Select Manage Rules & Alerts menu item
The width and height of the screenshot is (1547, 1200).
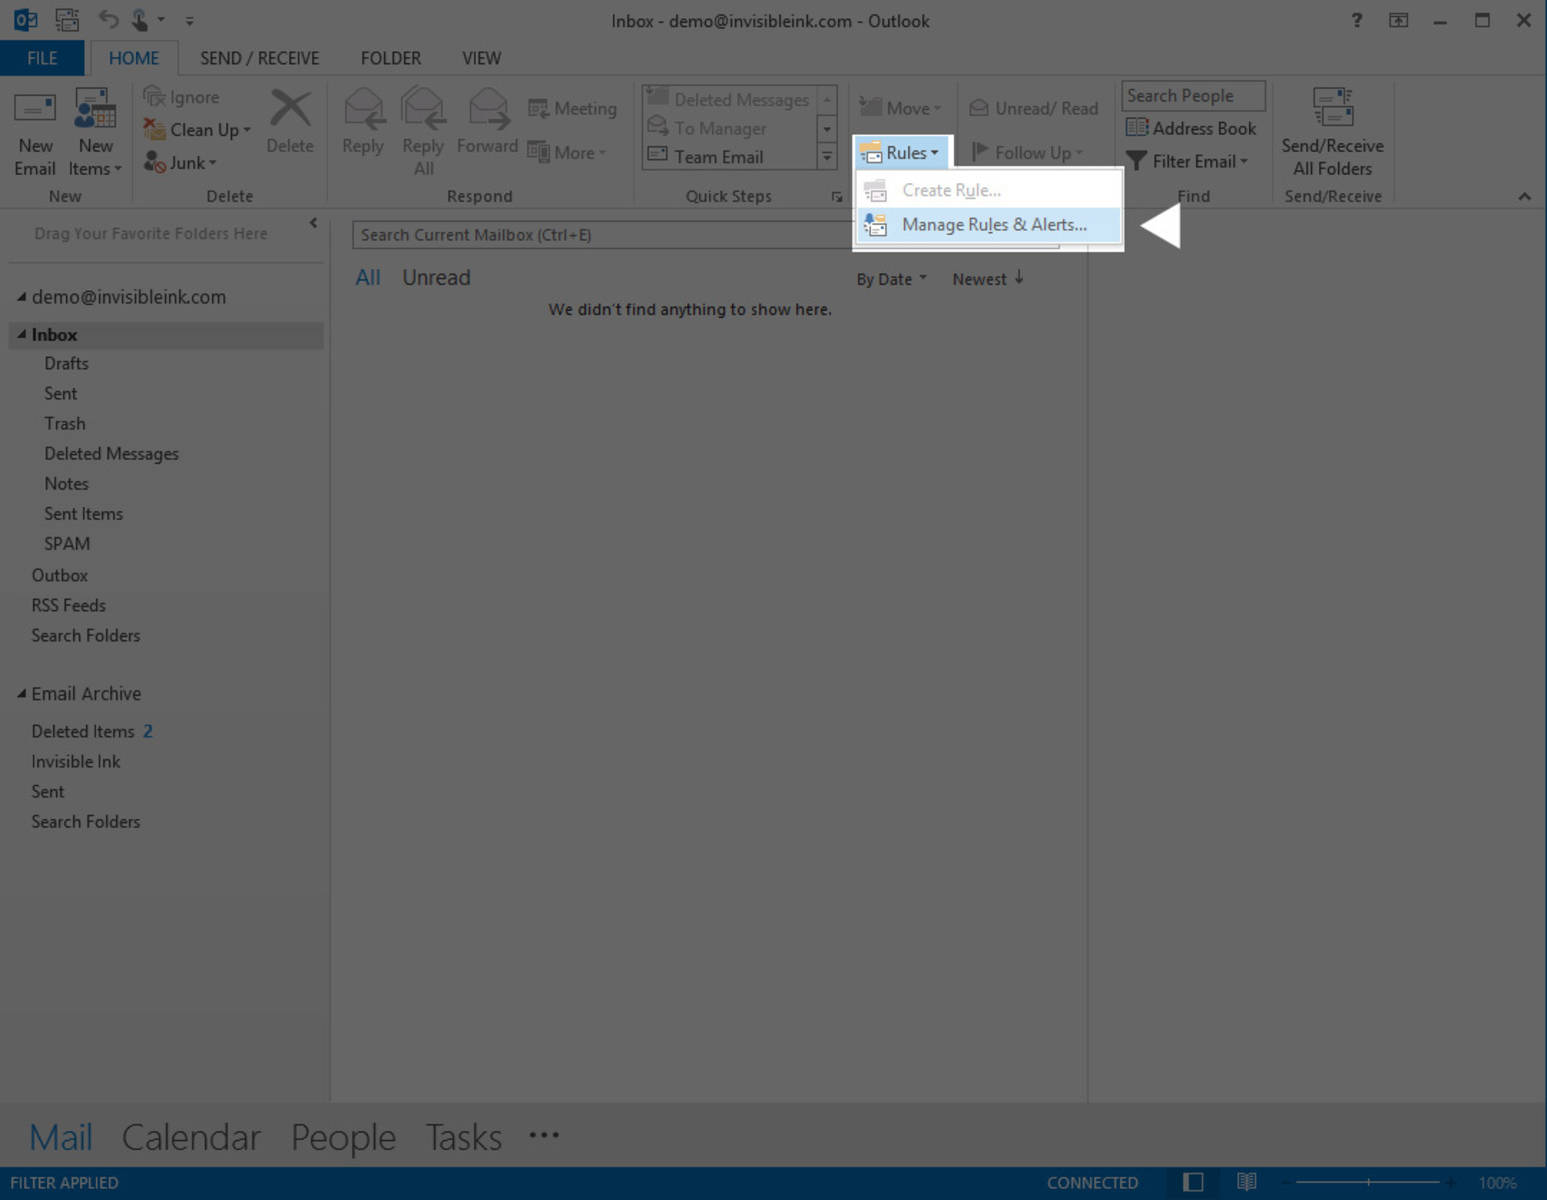[988, 225]
